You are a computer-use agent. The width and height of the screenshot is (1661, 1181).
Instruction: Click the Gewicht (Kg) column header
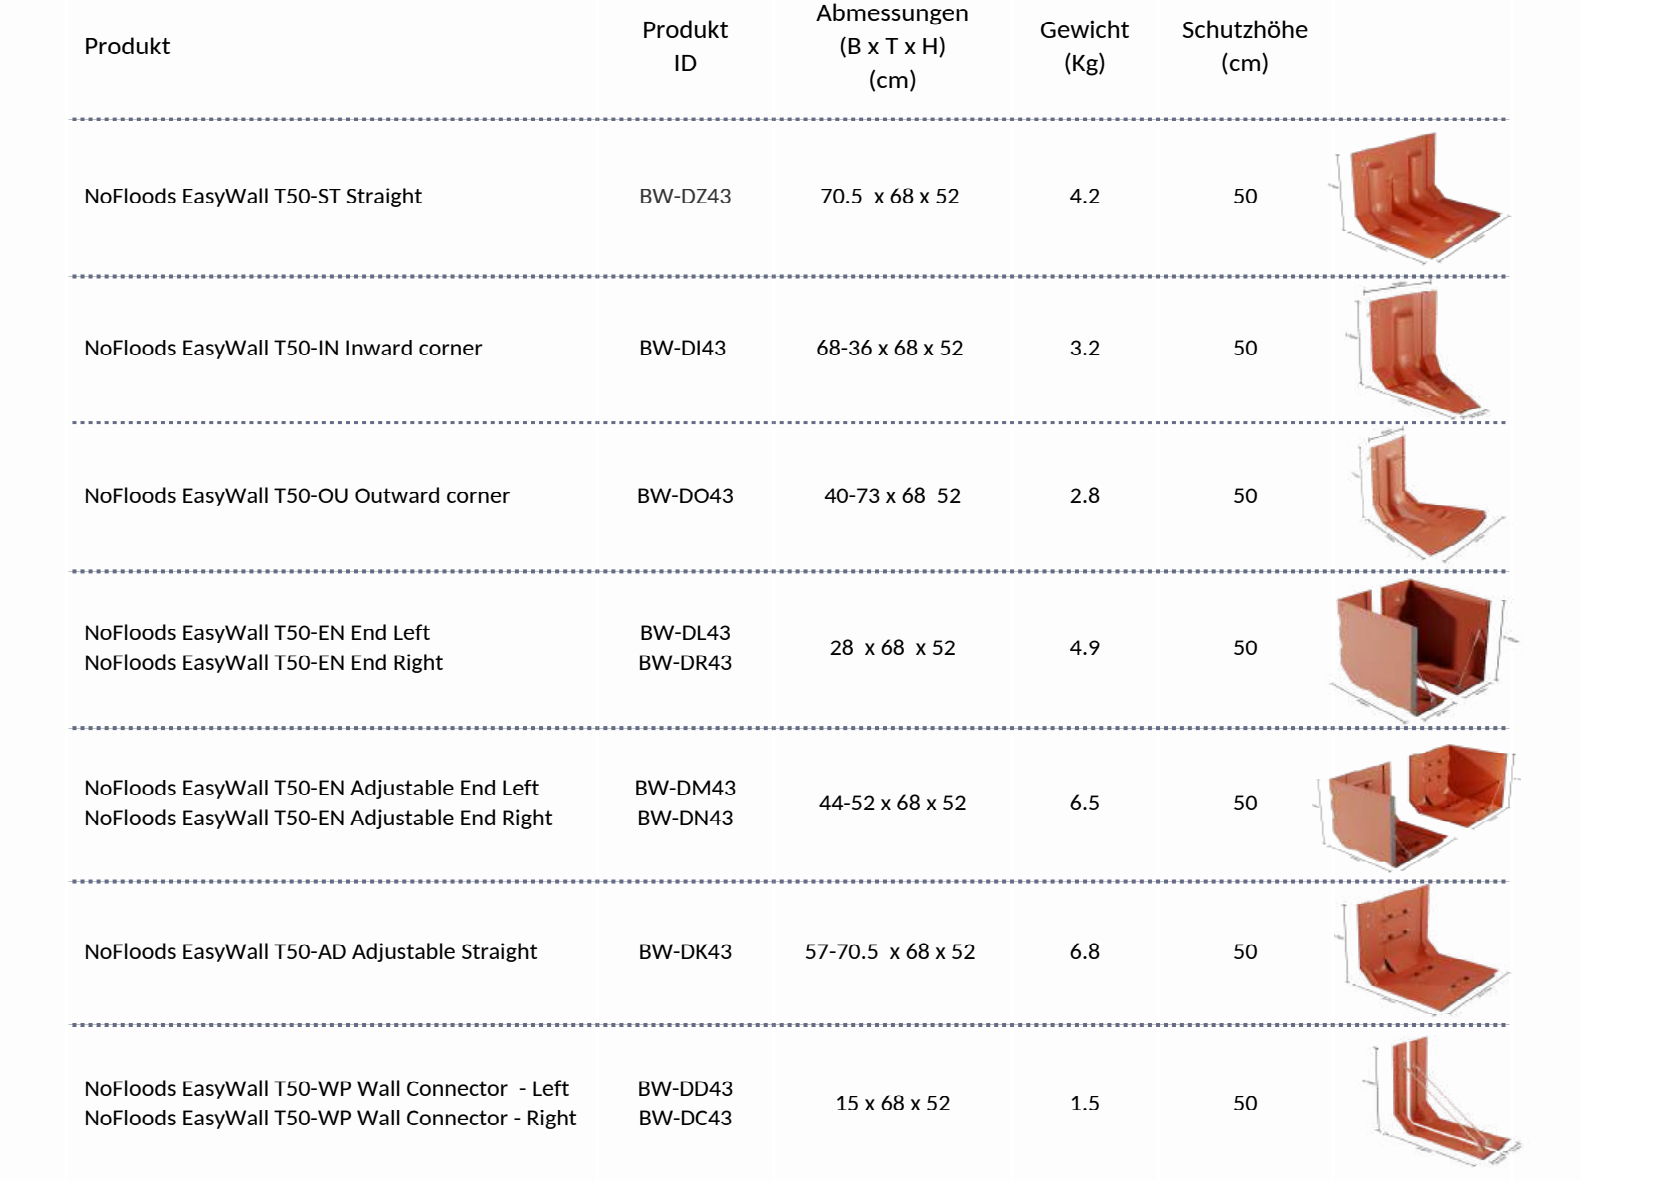[x=1084, y=46]
